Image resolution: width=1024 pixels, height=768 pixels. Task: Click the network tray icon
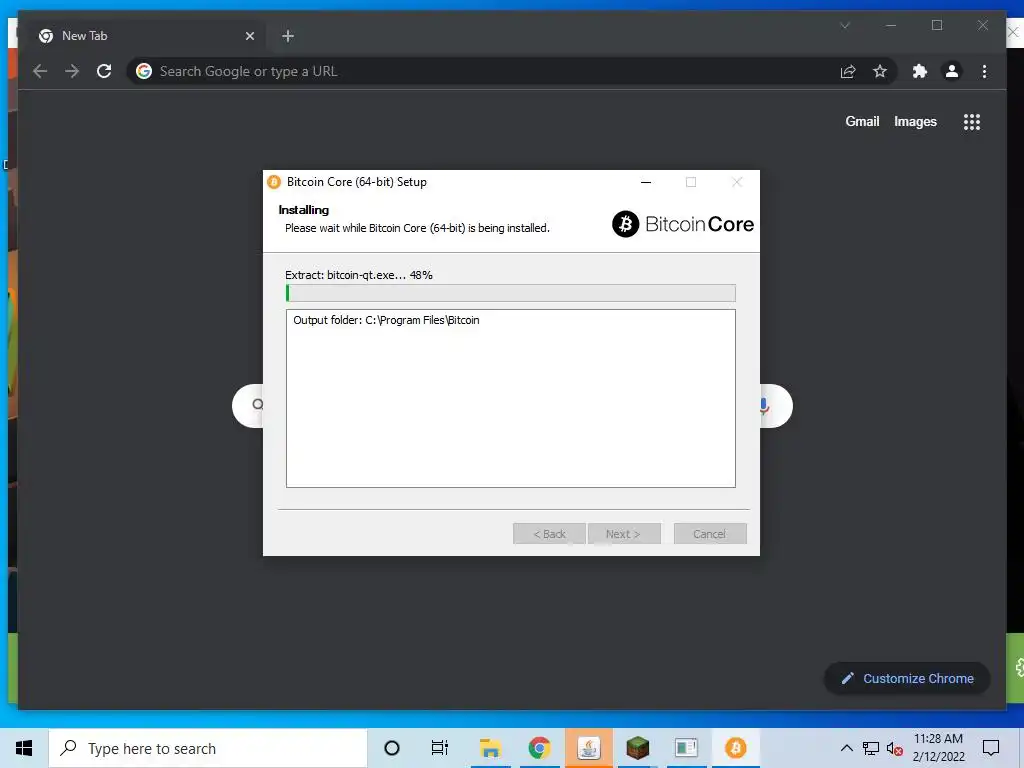pyautogui.click(x=871, y=748)
